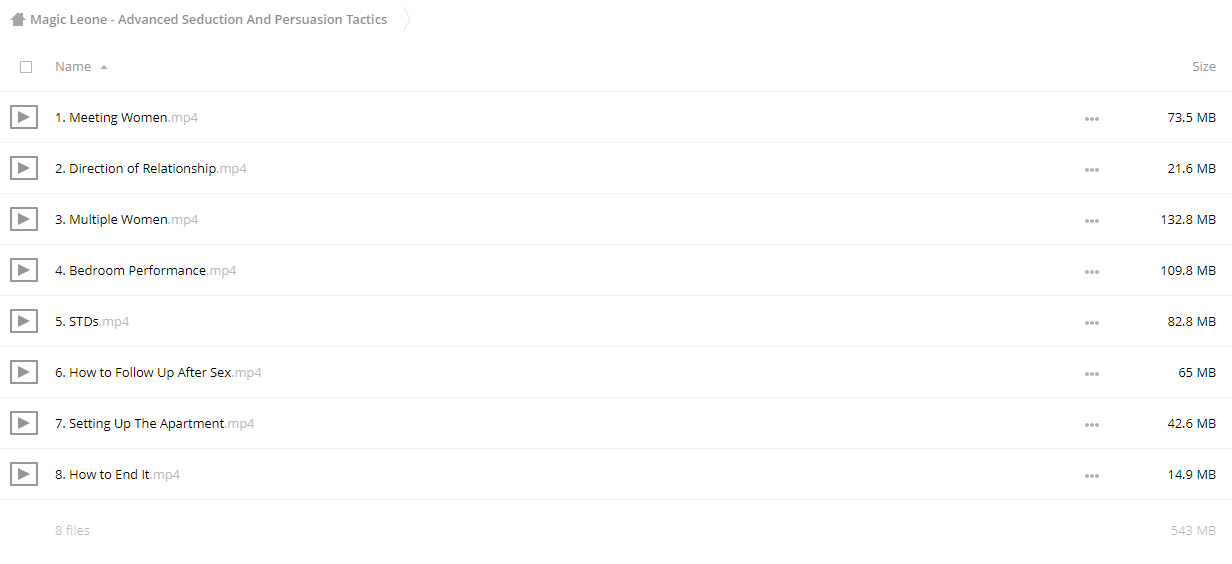
Task: Open ellipsis menu for 8. How to End It
Action: [x=1091, y=475]
